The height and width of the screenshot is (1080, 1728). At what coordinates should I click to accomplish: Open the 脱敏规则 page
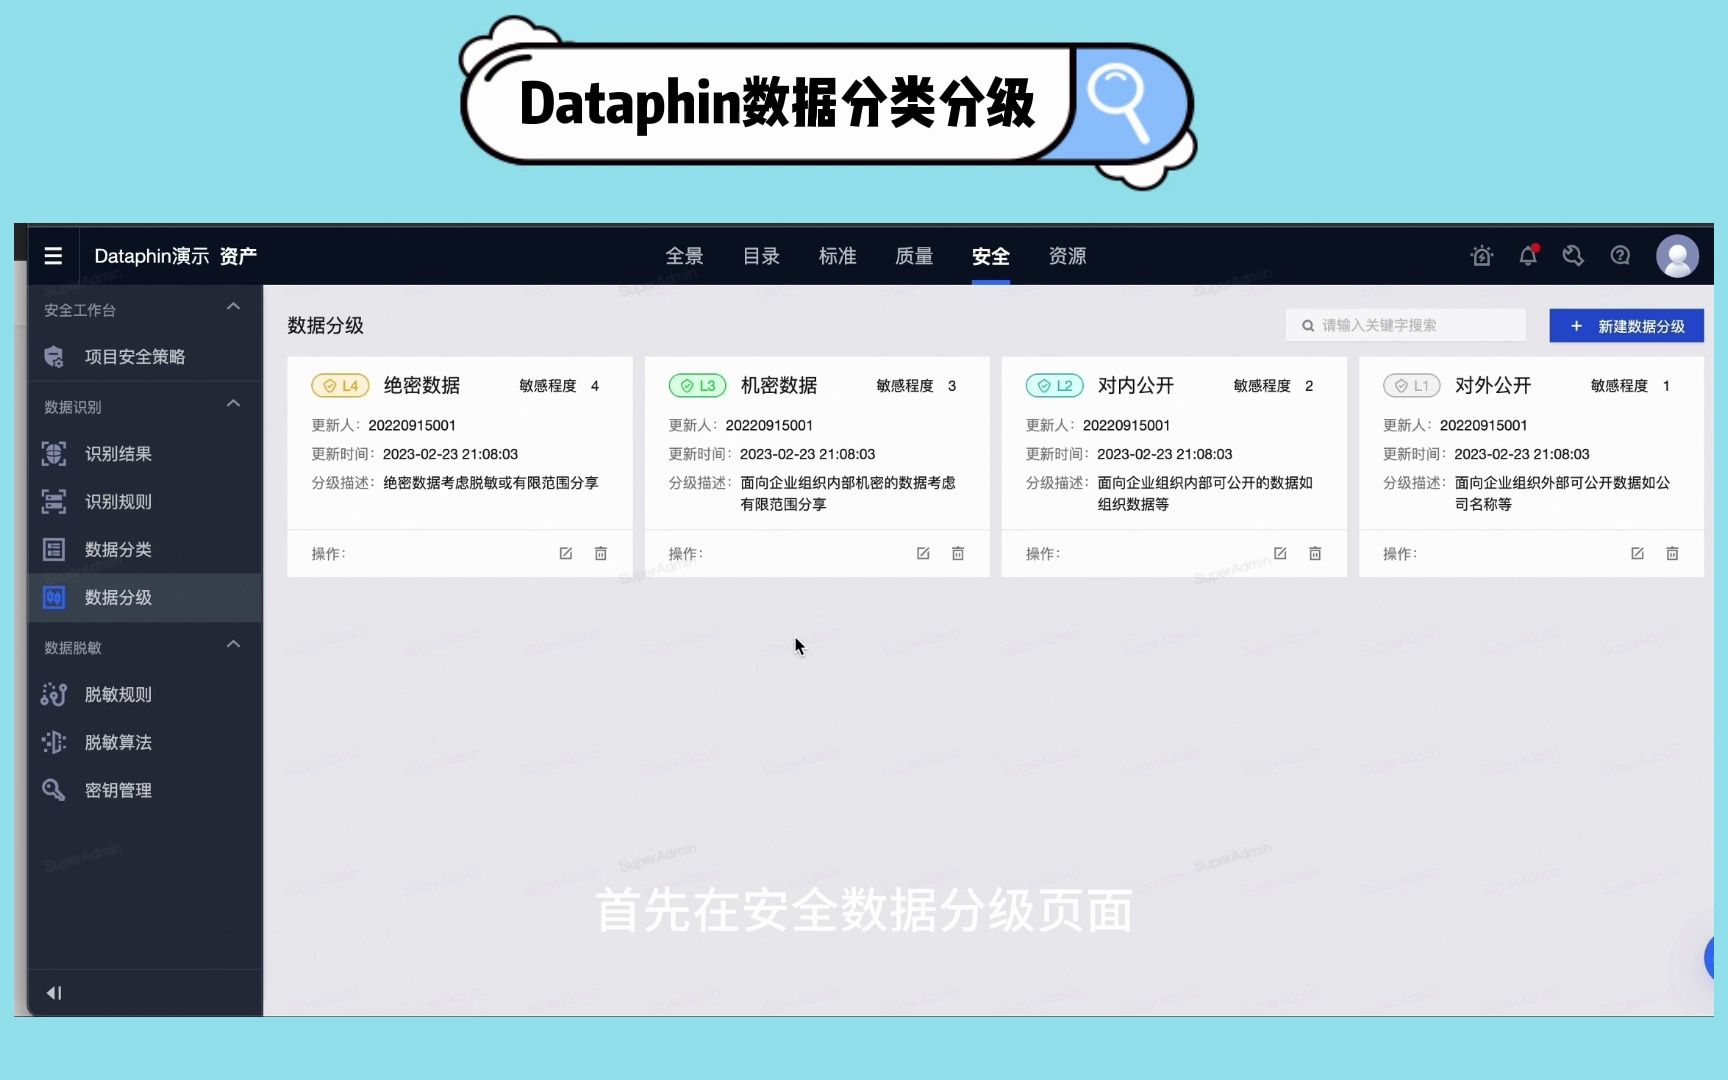point(117,694)
